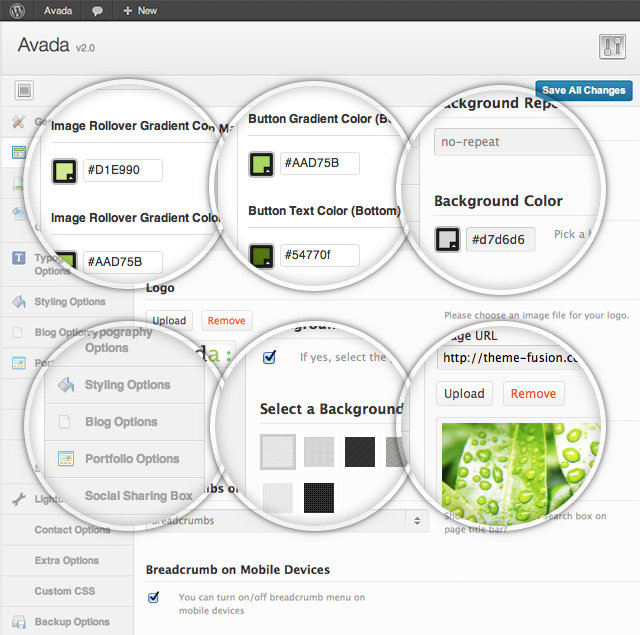Go to Custom CSS in the sidebar
Screen dimensions: 640x635
[x=67, y=591]
